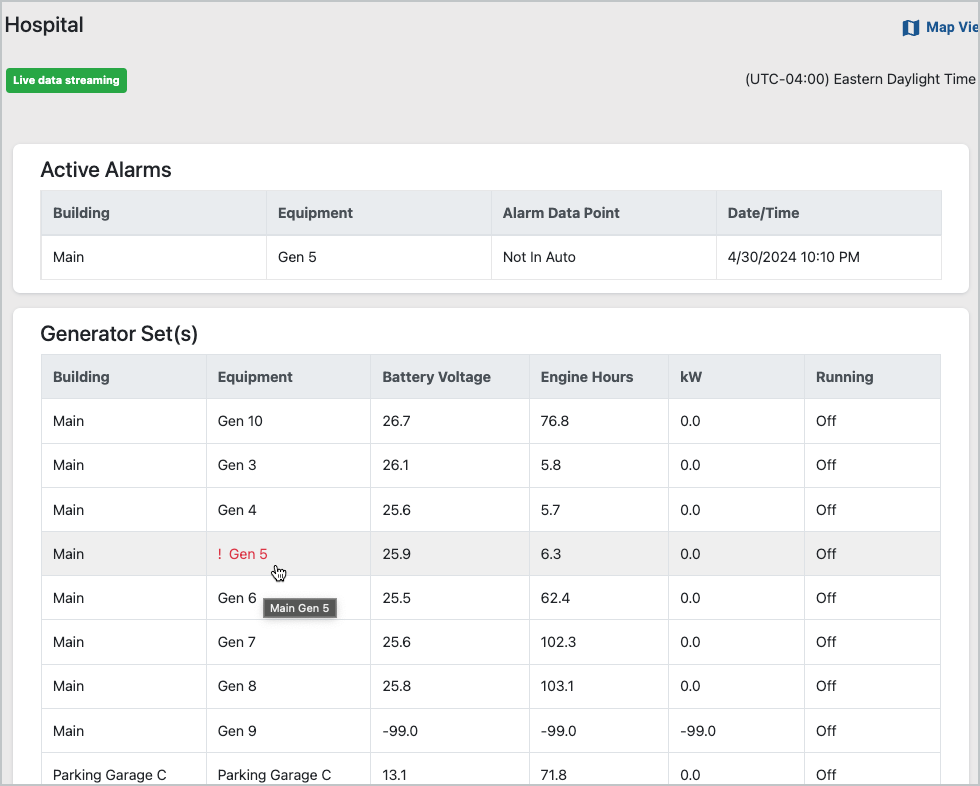Sort by Battery Voltage column header
The height and width of the screenshot is (786, 980).
pos(436,377)
